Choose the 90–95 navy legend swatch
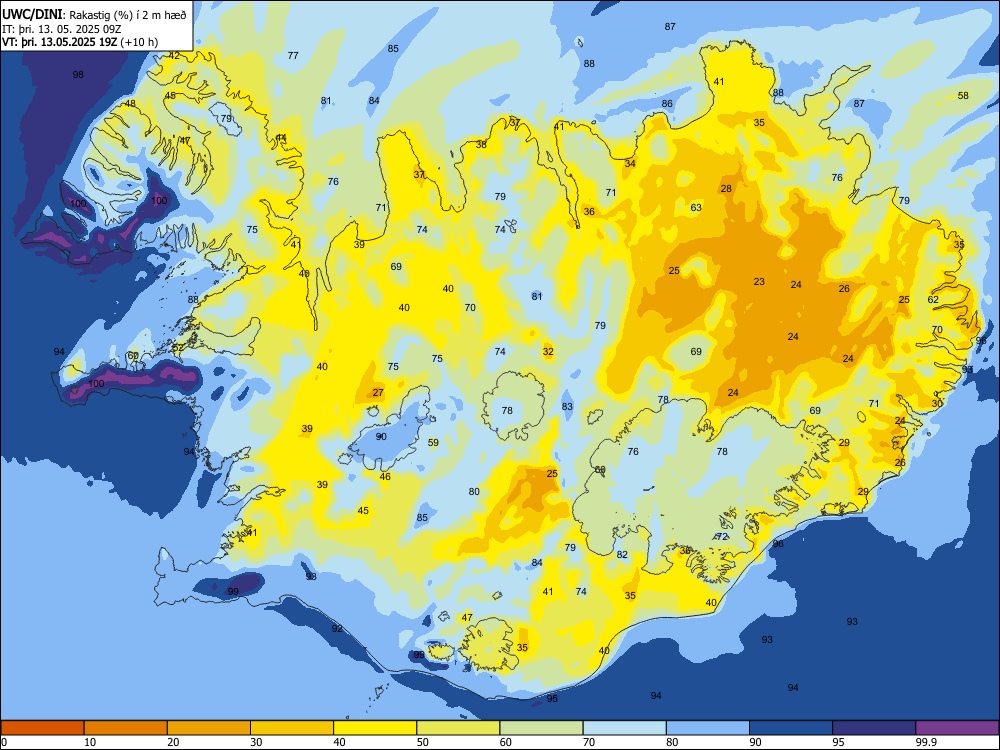The height and width of the screenshot is (750, 1000). click(x=791, y=728)
